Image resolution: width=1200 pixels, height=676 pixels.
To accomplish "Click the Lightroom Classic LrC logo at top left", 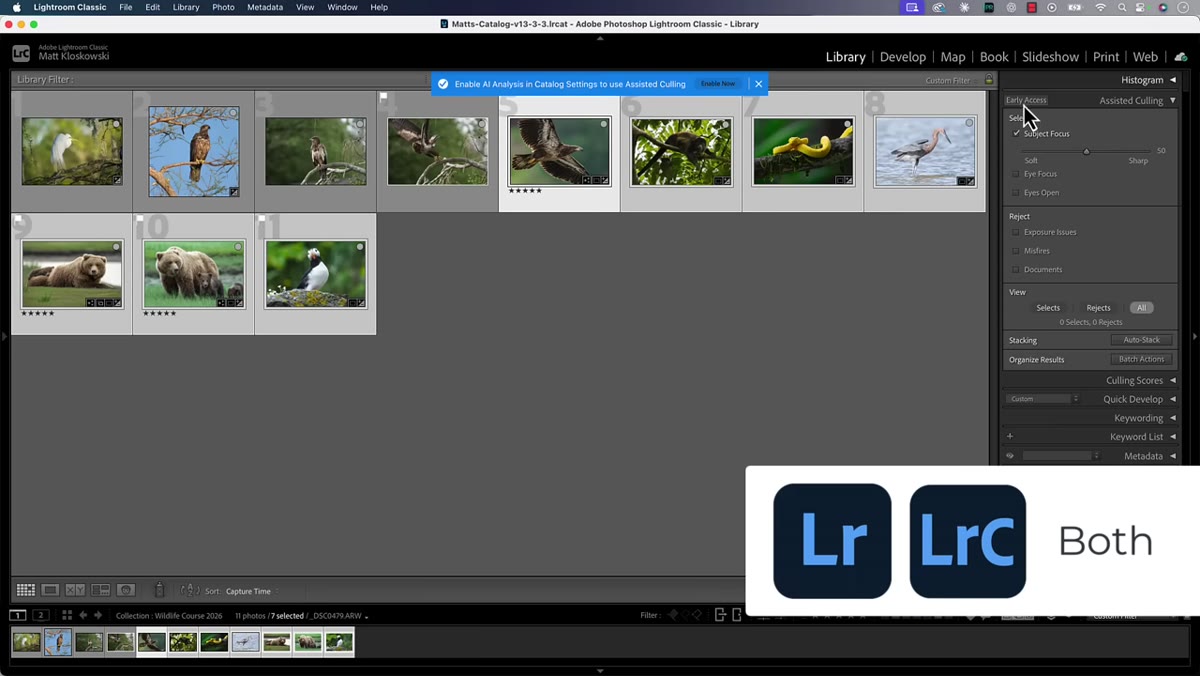I will click(x=21, y=53).
